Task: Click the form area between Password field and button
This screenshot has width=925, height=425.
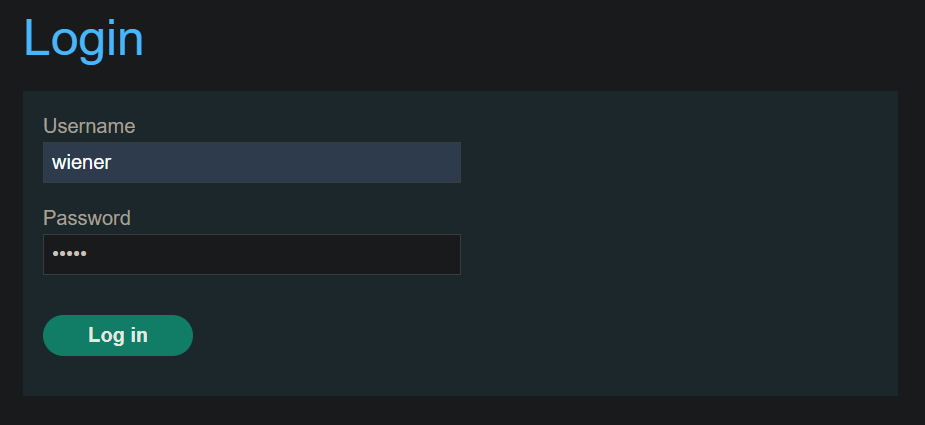Action: click(252, 295)
